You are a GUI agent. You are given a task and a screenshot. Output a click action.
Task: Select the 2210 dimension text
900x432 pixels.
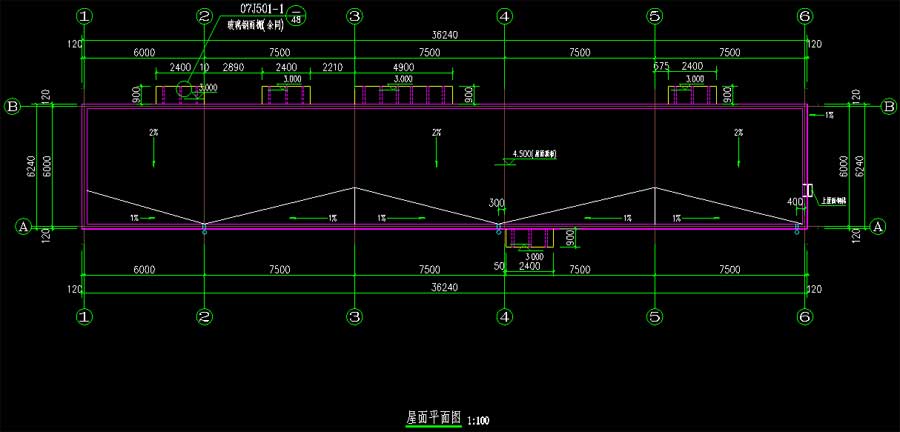point(332,67)
